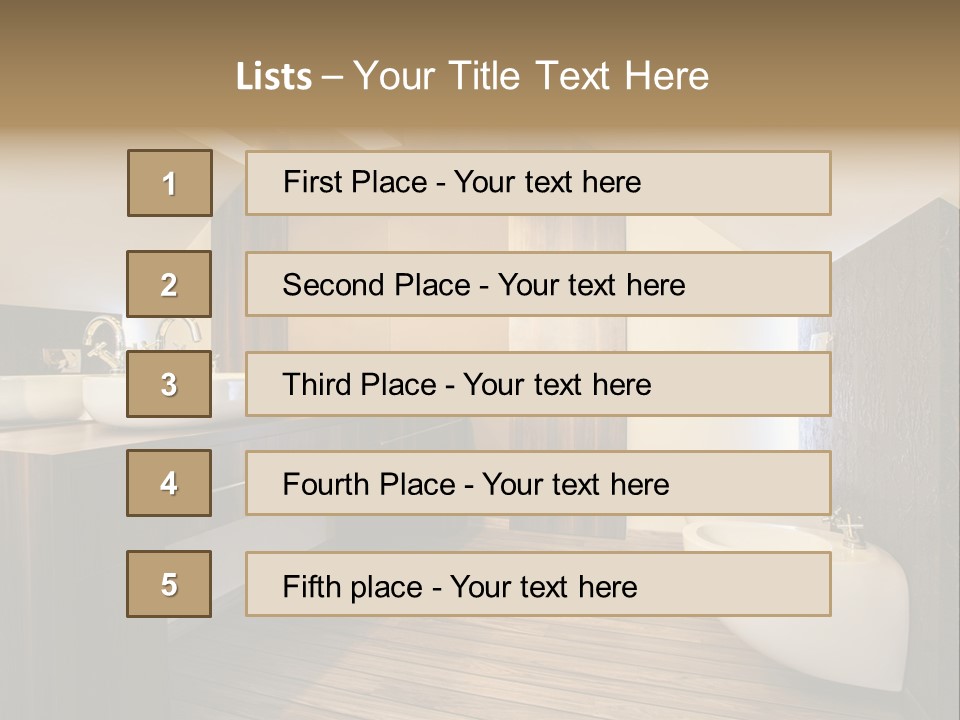The width and height of the screenshot is (960, 720).
Task: Click the slide title text
Action: pyautogui.click(x=472, y=76)
